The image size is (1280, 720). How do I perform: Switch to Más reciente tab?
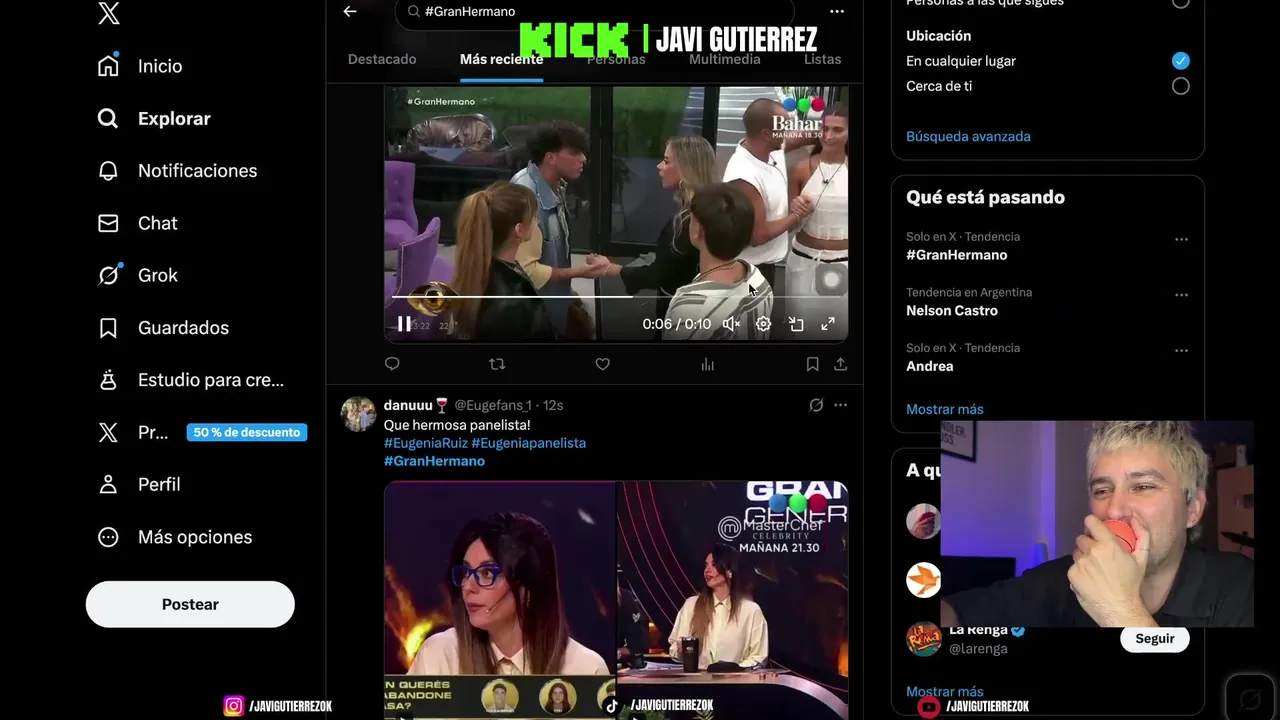[x=501, y=59]
